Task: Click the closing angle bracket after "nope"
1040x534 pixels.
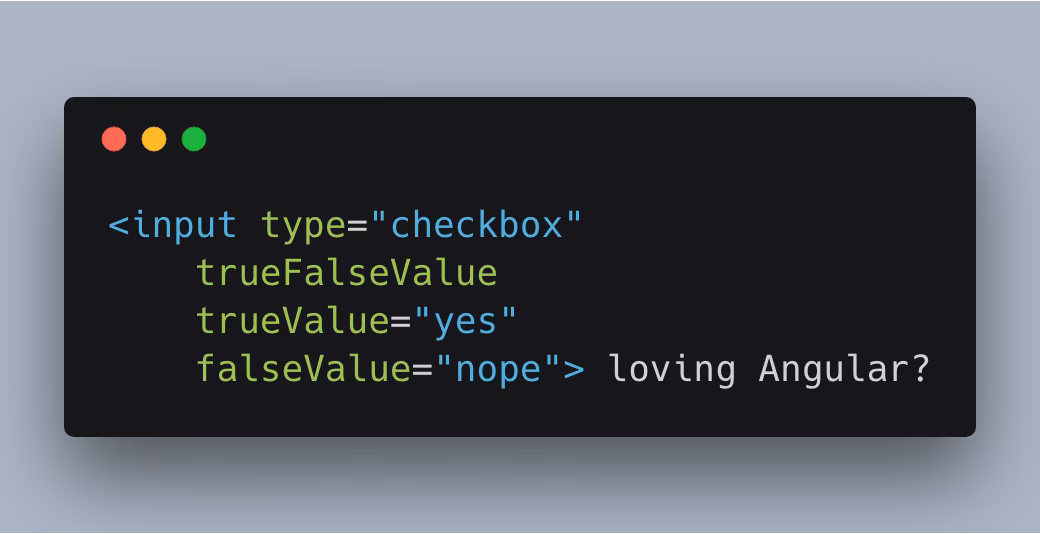Action: point(574,369)
